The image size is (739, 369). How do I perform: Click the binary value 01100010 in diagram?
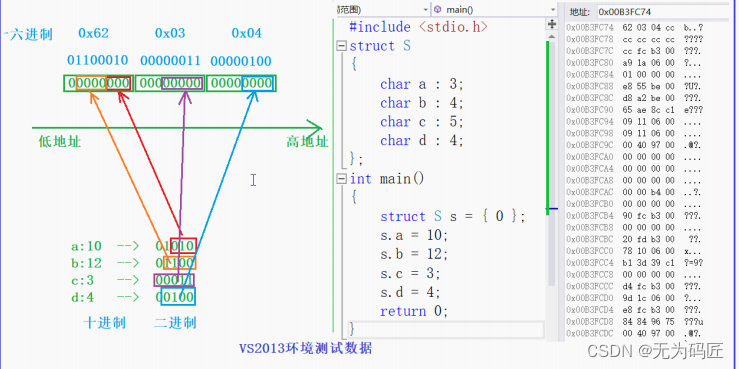tap(98, 61)
